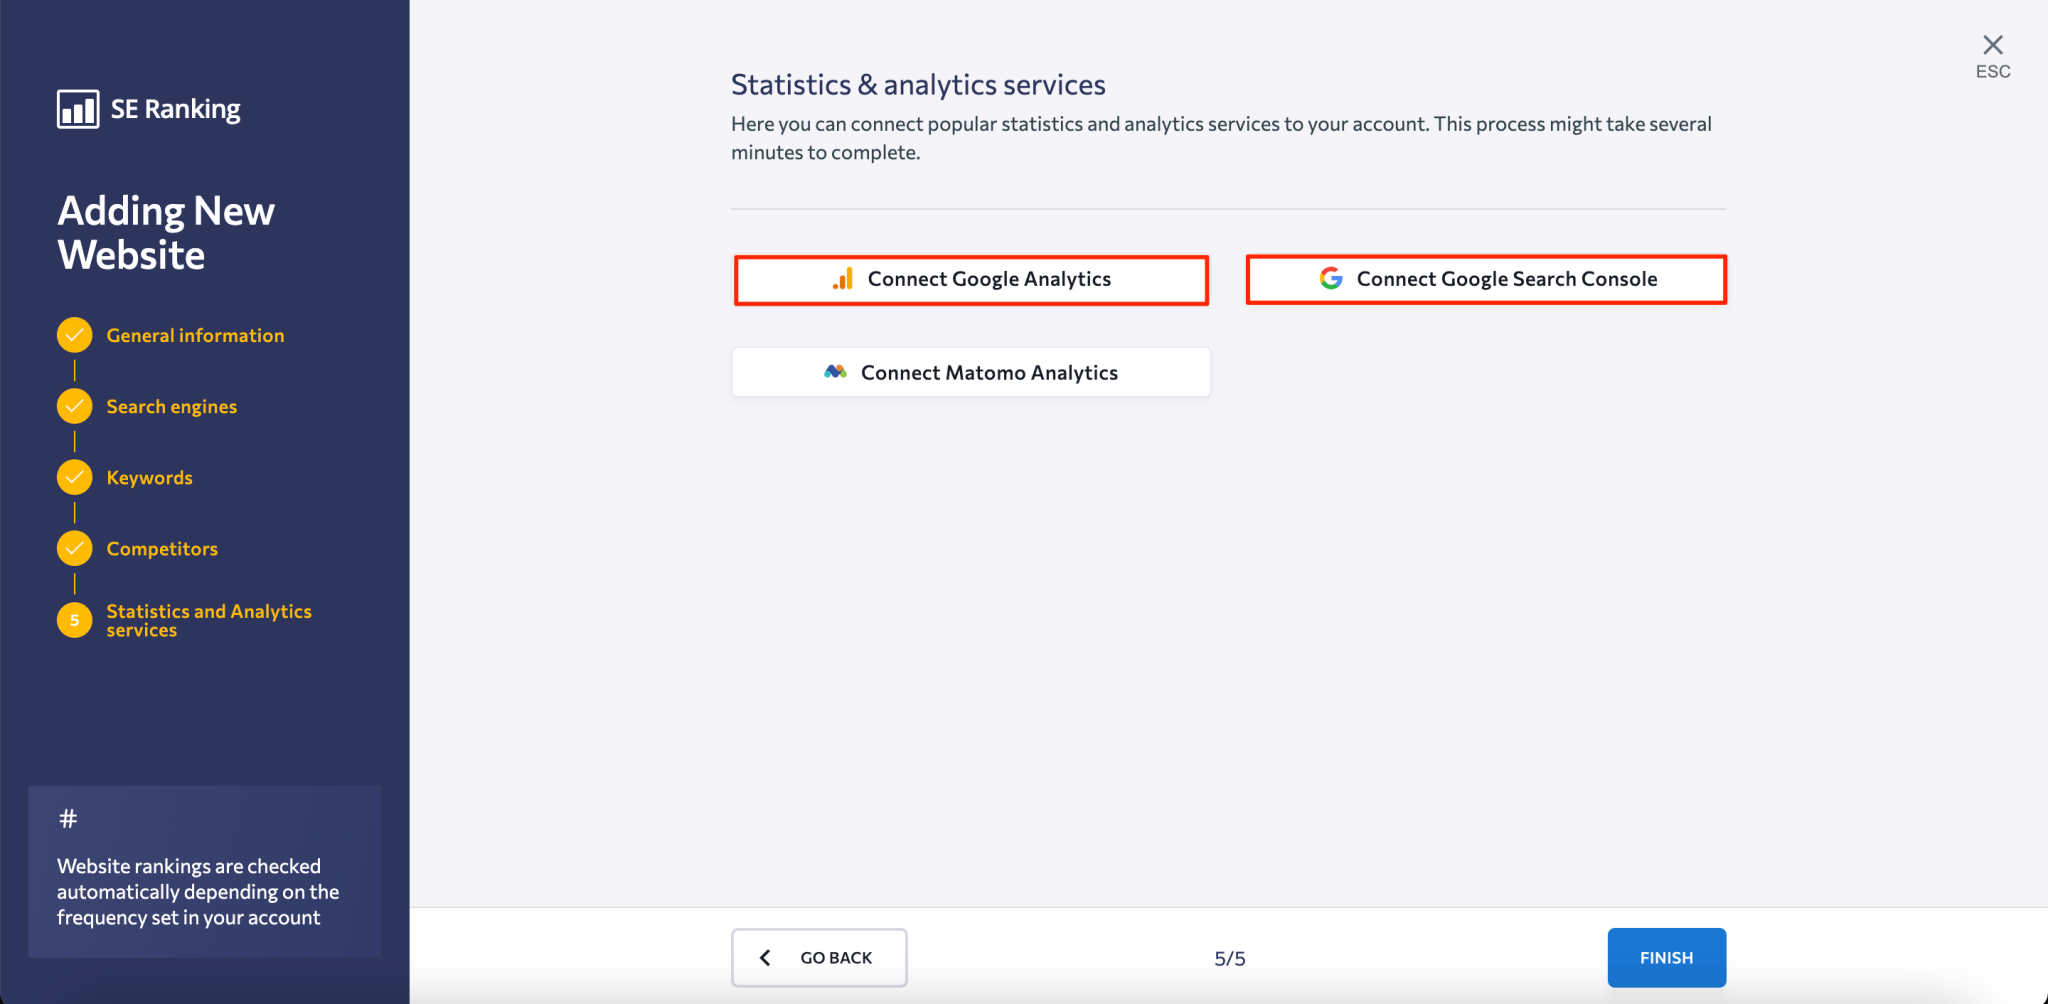Expand the Keywords step entry
This screenshot has width=2048, height=1004.
(x=149, y=477)
